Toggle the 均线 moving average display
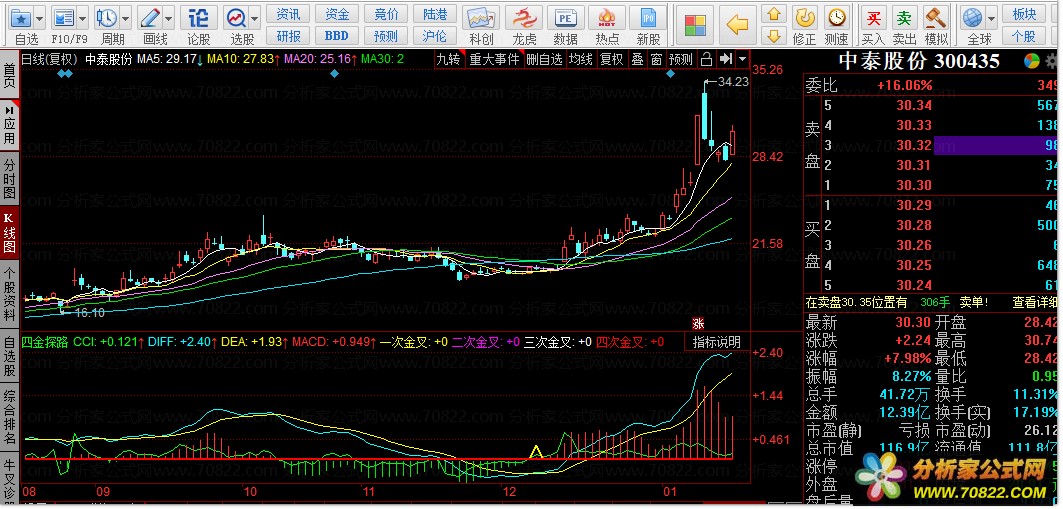1063x509 pixels. (580, 59)
